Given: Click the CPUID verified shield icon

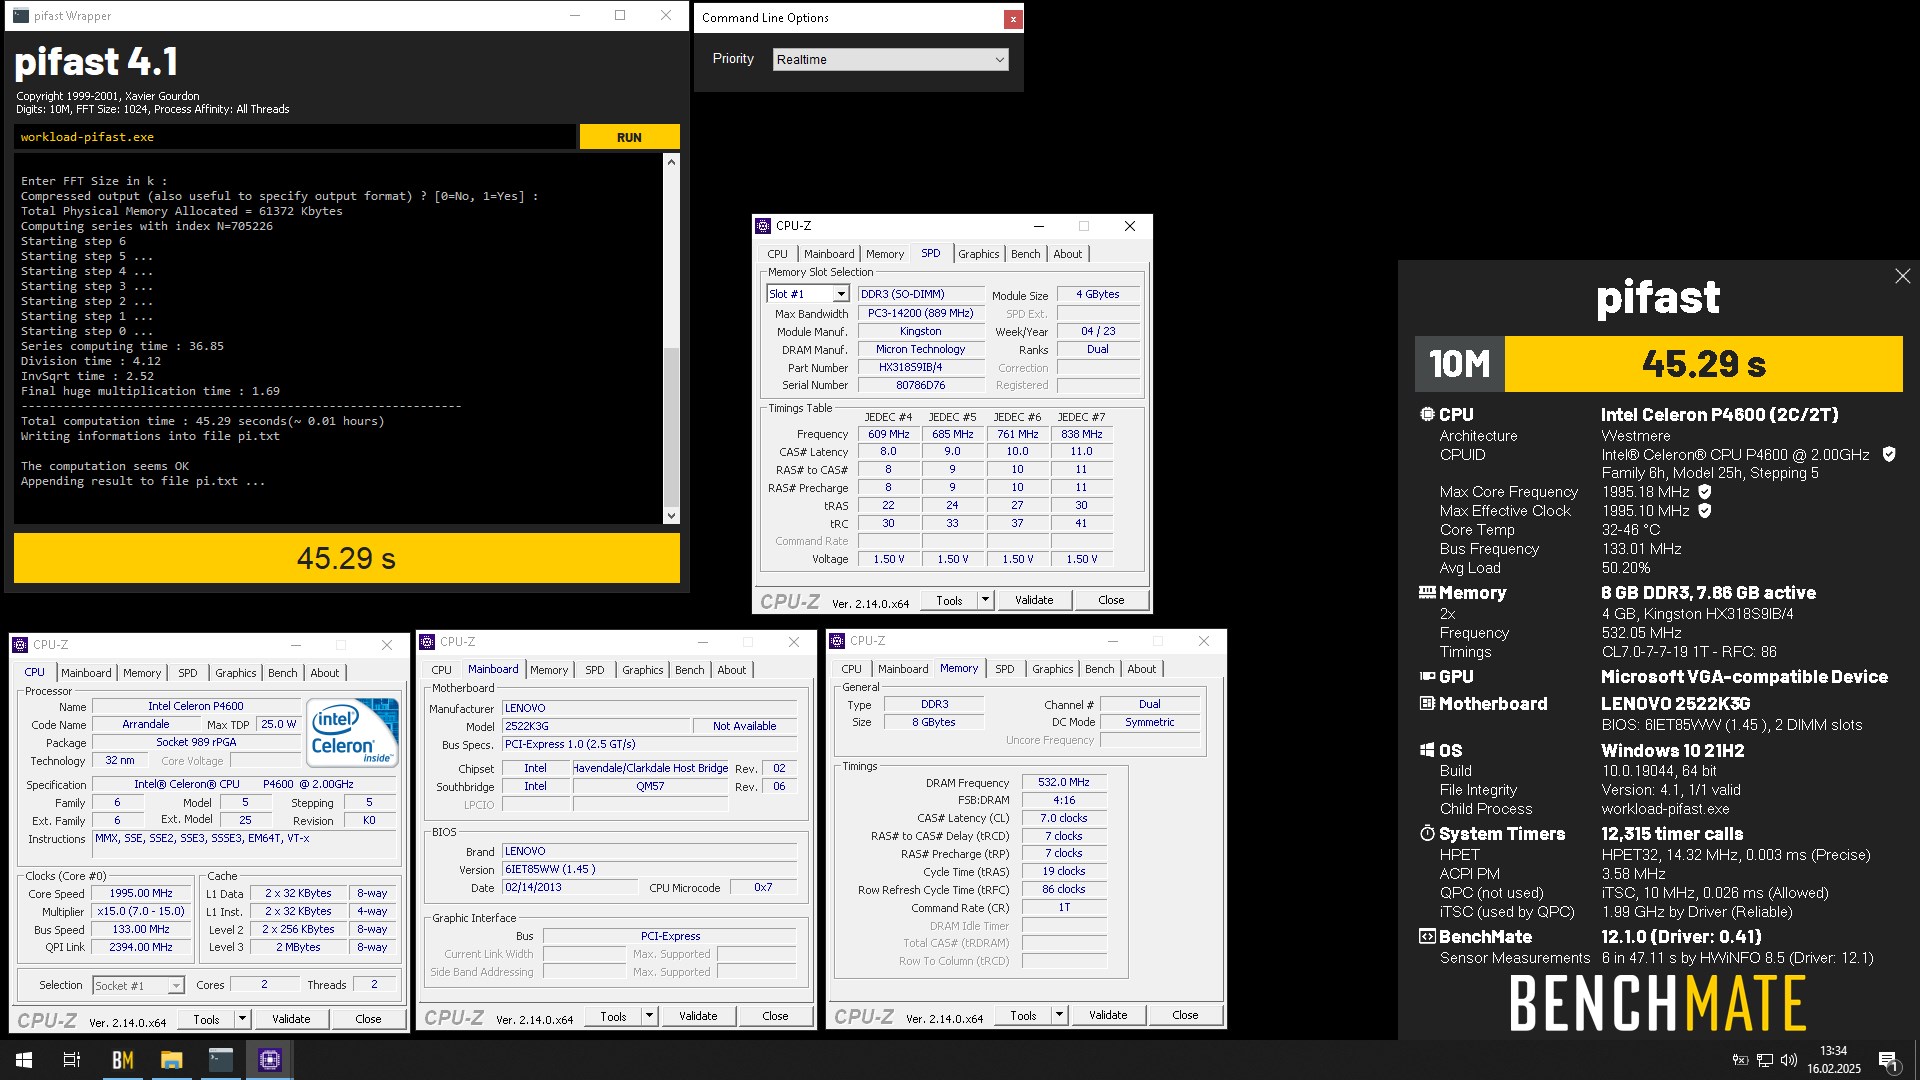Looking at the screenshot, I should click(1889, 454).
